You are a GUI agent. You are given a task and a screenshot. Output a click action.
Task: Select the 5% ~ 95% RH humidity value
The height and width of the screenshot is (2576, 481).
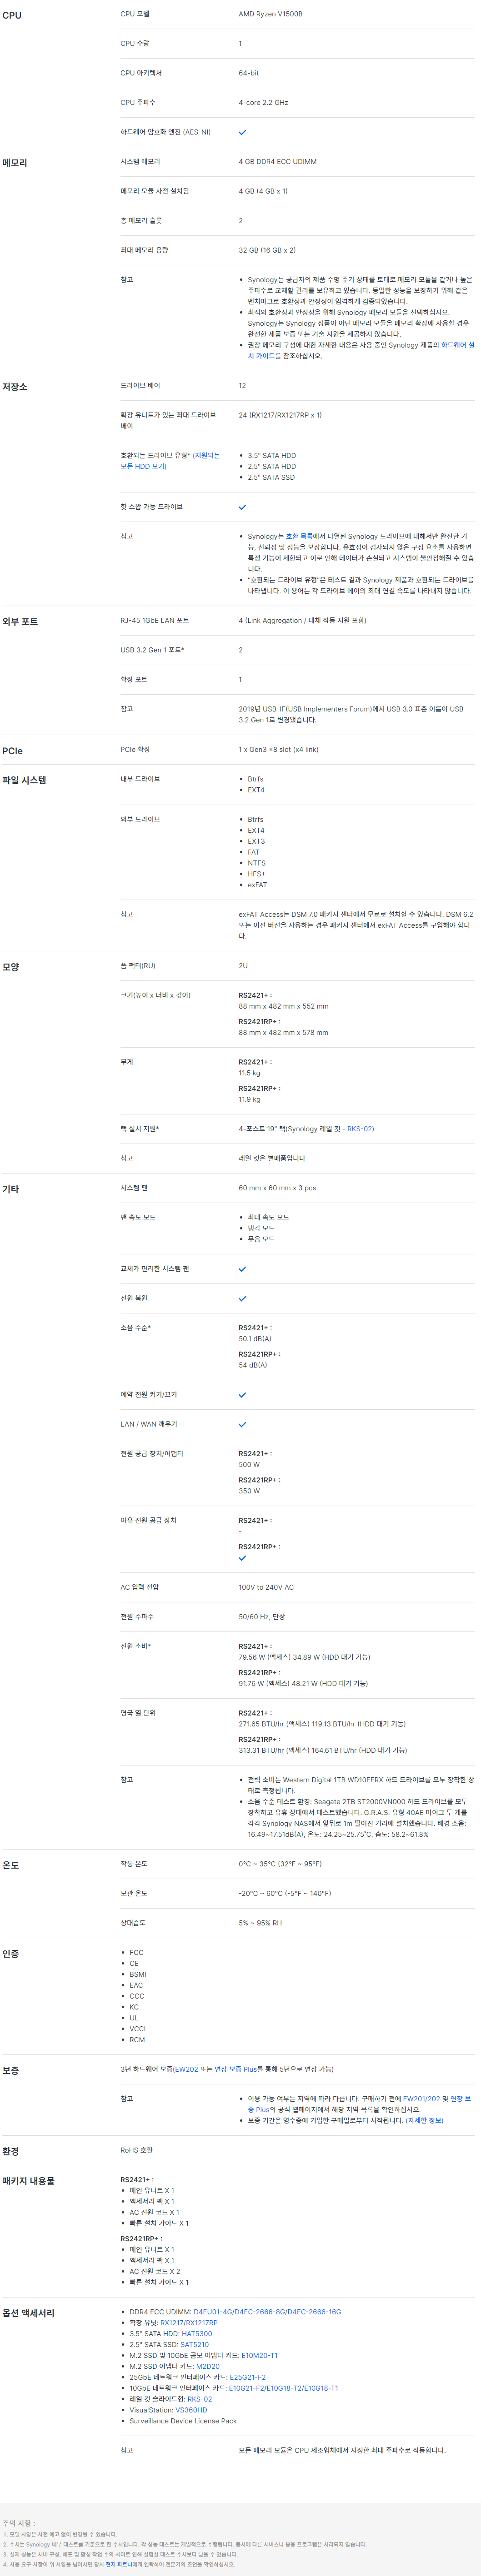click(260, 1923)
